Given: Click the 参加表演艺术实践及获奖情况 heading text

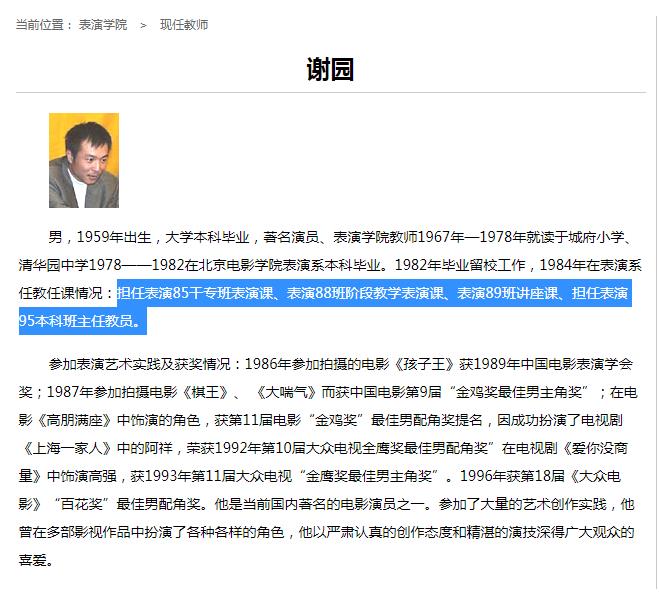Looking at the screenshot, I should pos(139,364).
